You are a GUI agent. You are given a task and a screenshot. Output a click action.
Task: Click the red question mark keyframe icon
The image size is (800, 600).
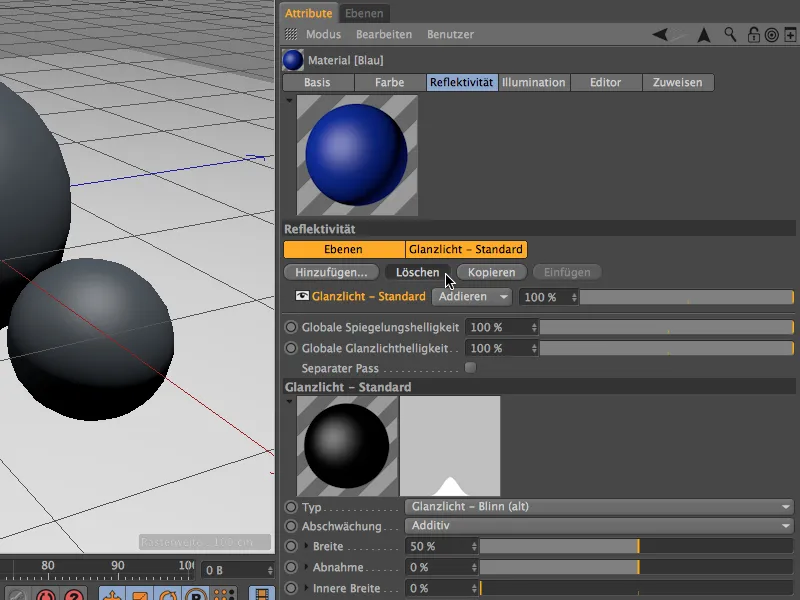click(x=74, y=595)
